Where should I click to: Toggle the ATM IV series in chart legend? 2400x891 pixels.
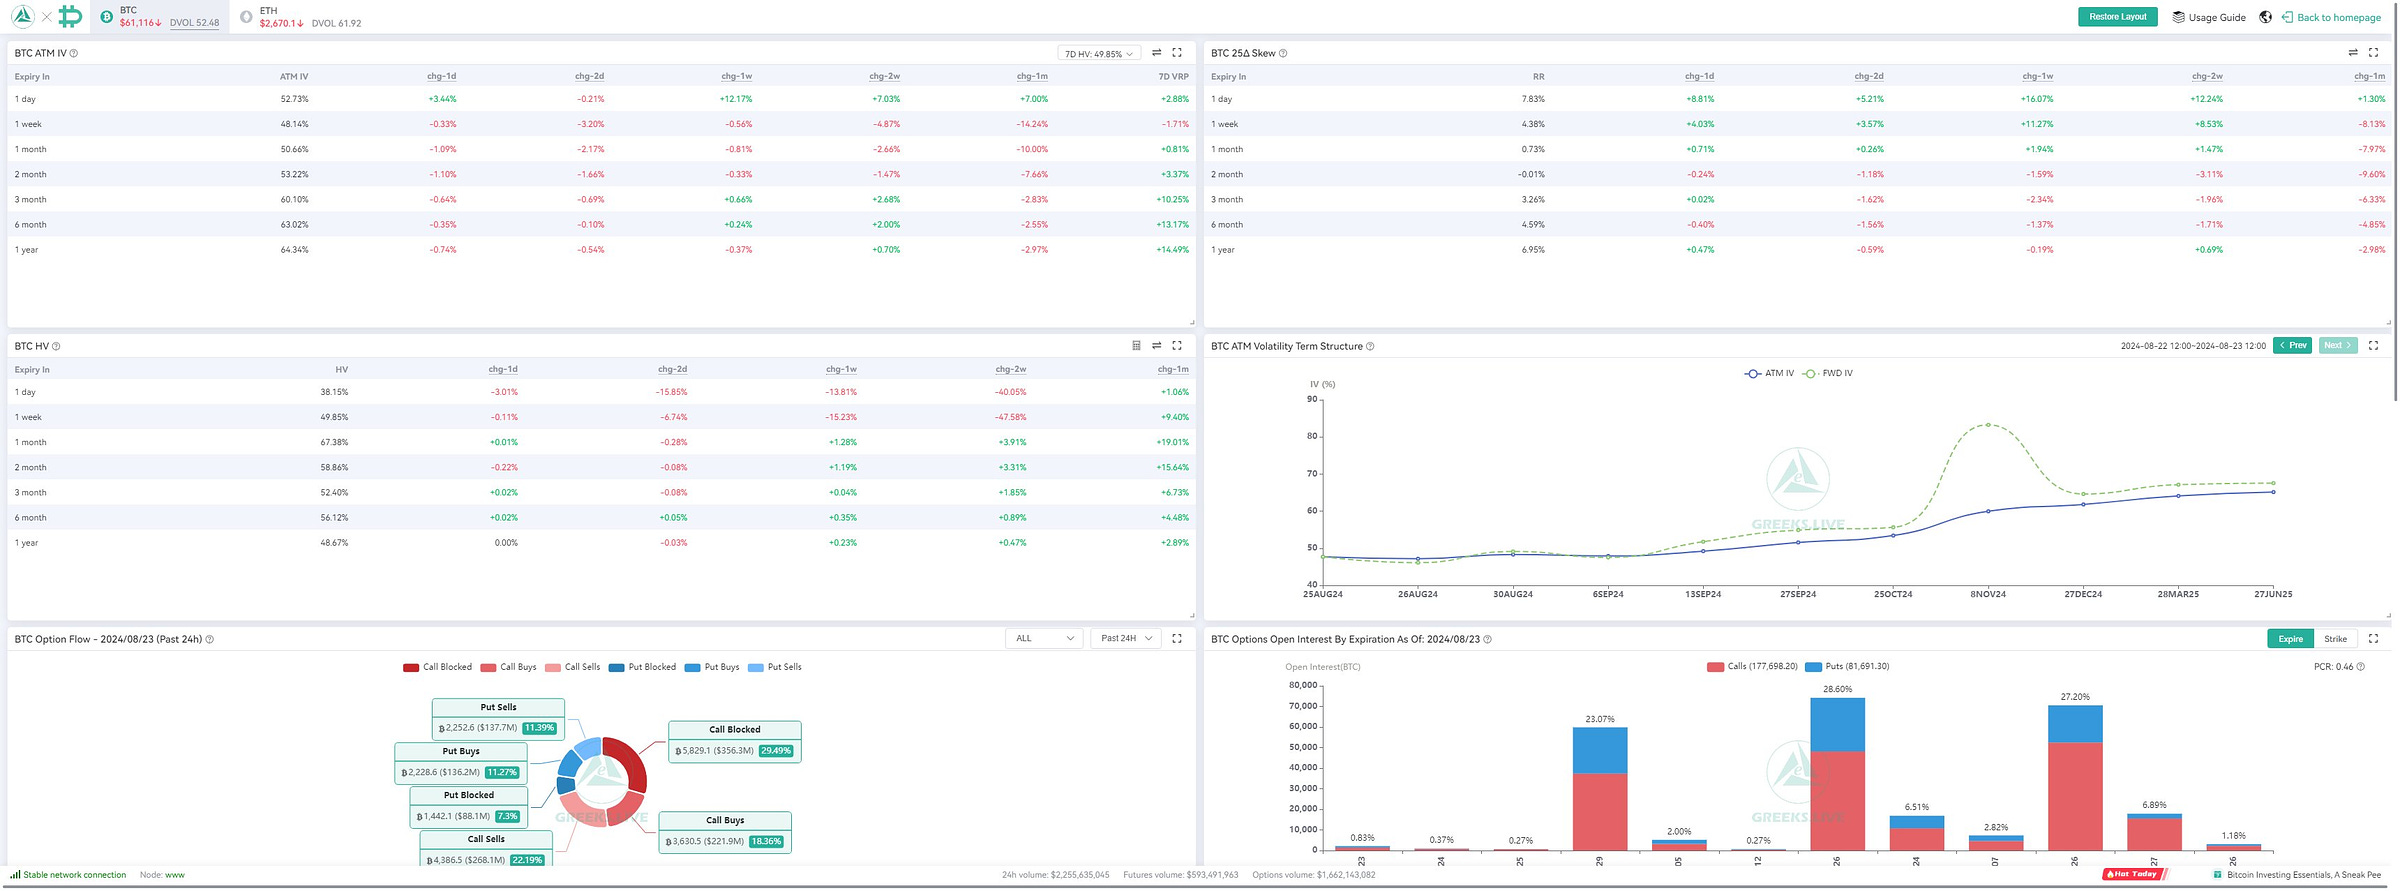pos(1769,373)
